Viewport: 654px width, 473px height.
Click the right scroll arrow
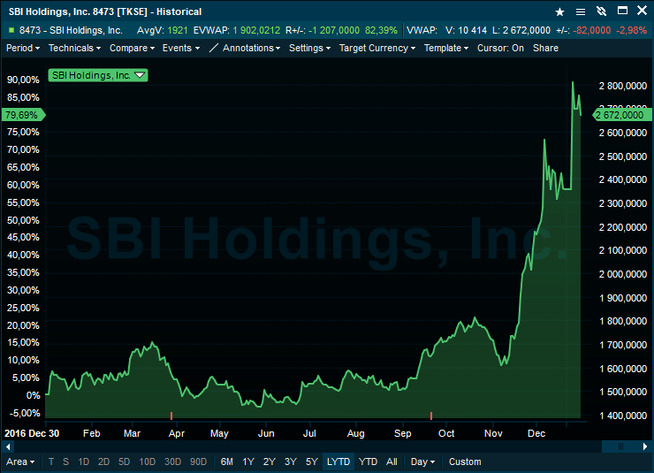point(645,446)
